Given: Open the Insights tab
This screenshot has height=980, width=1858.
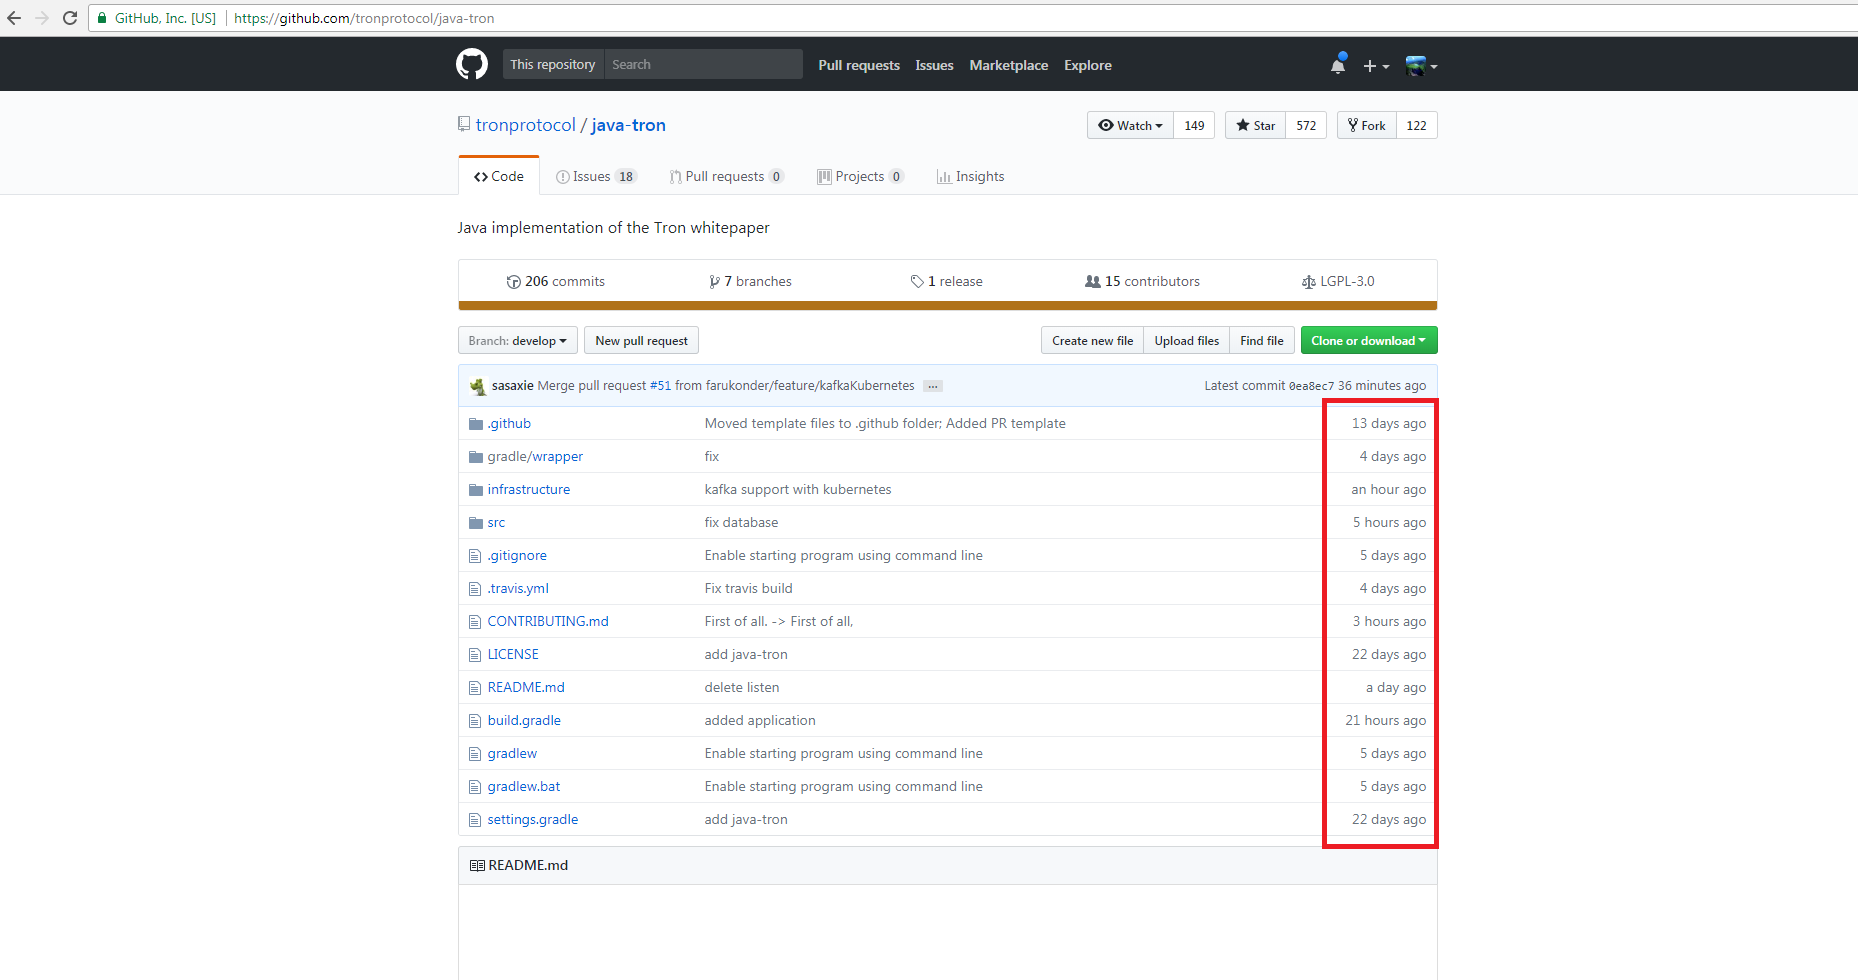Looking at the screenshot, I should click(970, 176).
